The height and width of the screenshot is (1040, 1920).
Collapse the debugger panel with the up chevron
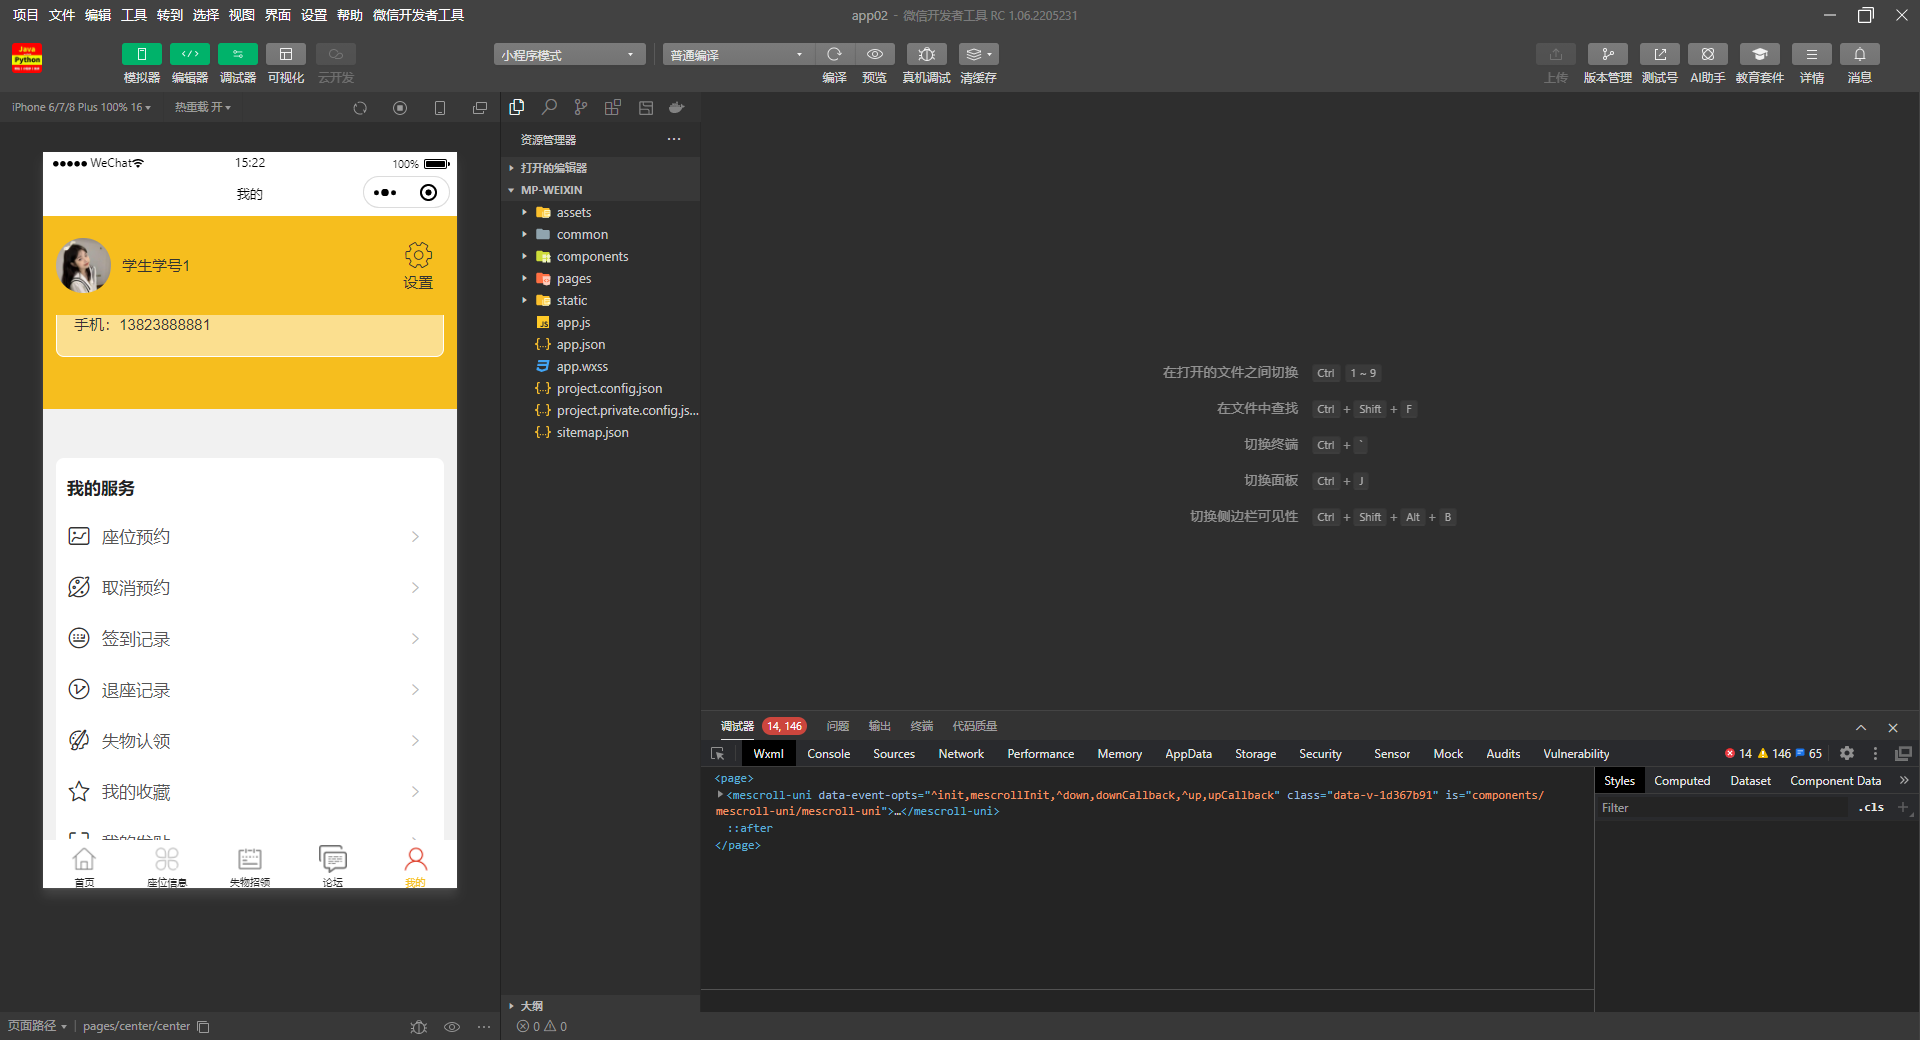tap(1861, 727)
